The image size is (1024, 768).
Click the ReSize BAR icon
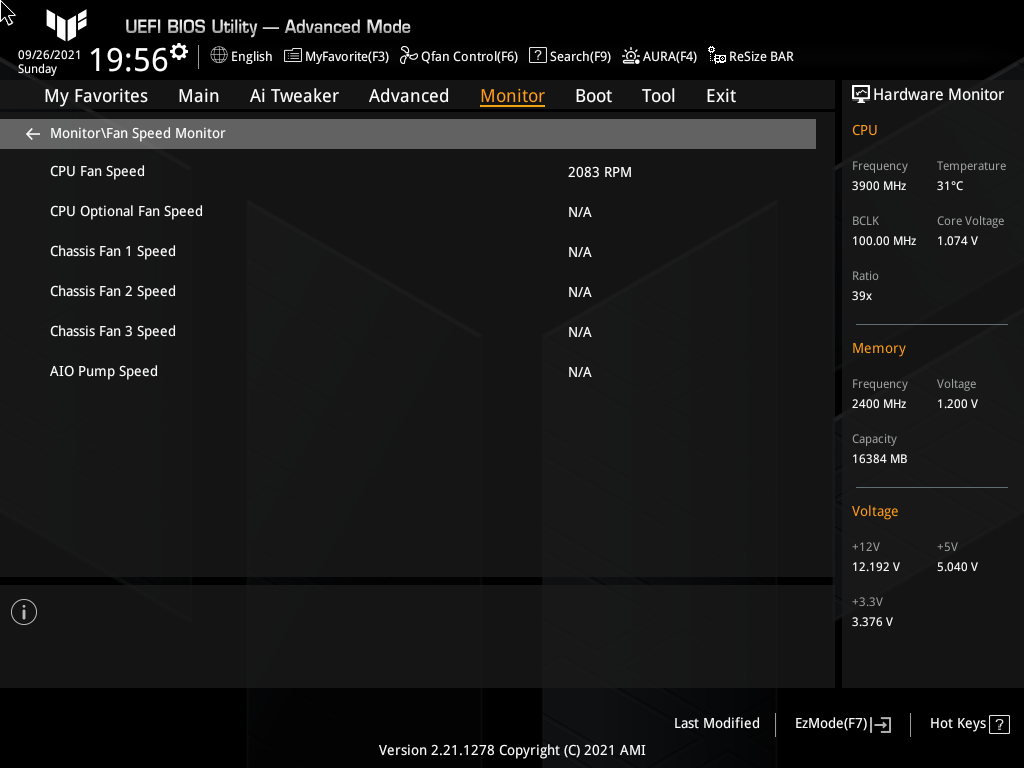[717, 56]
